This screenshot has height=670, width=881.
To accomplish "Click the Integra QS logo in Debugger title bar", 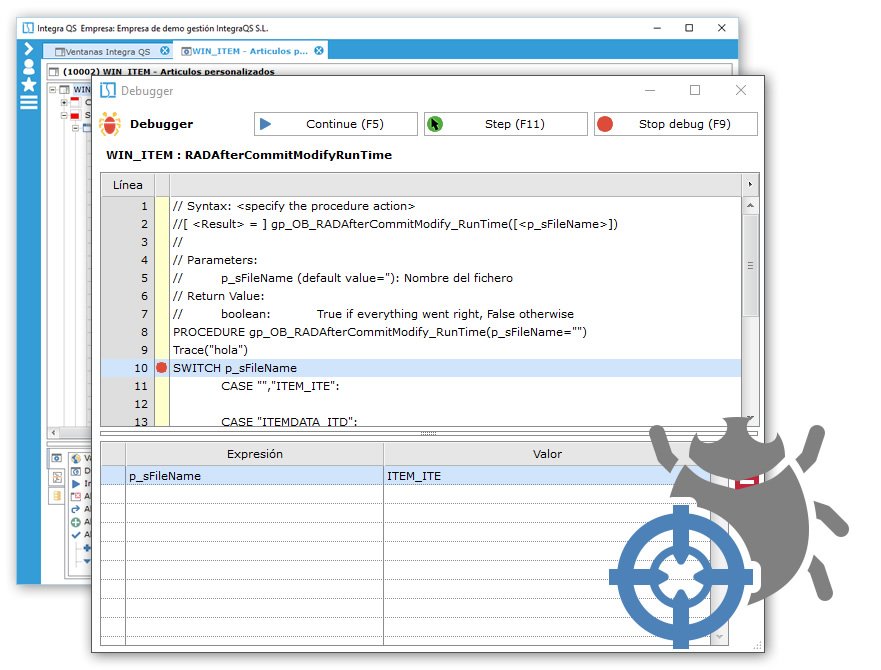I will (x=108, y=90).
